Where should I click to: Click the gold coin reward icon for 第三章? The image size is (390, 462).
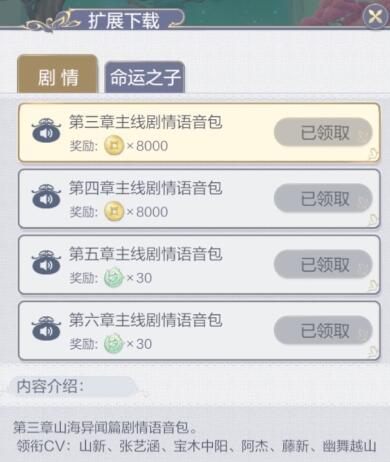114,146
